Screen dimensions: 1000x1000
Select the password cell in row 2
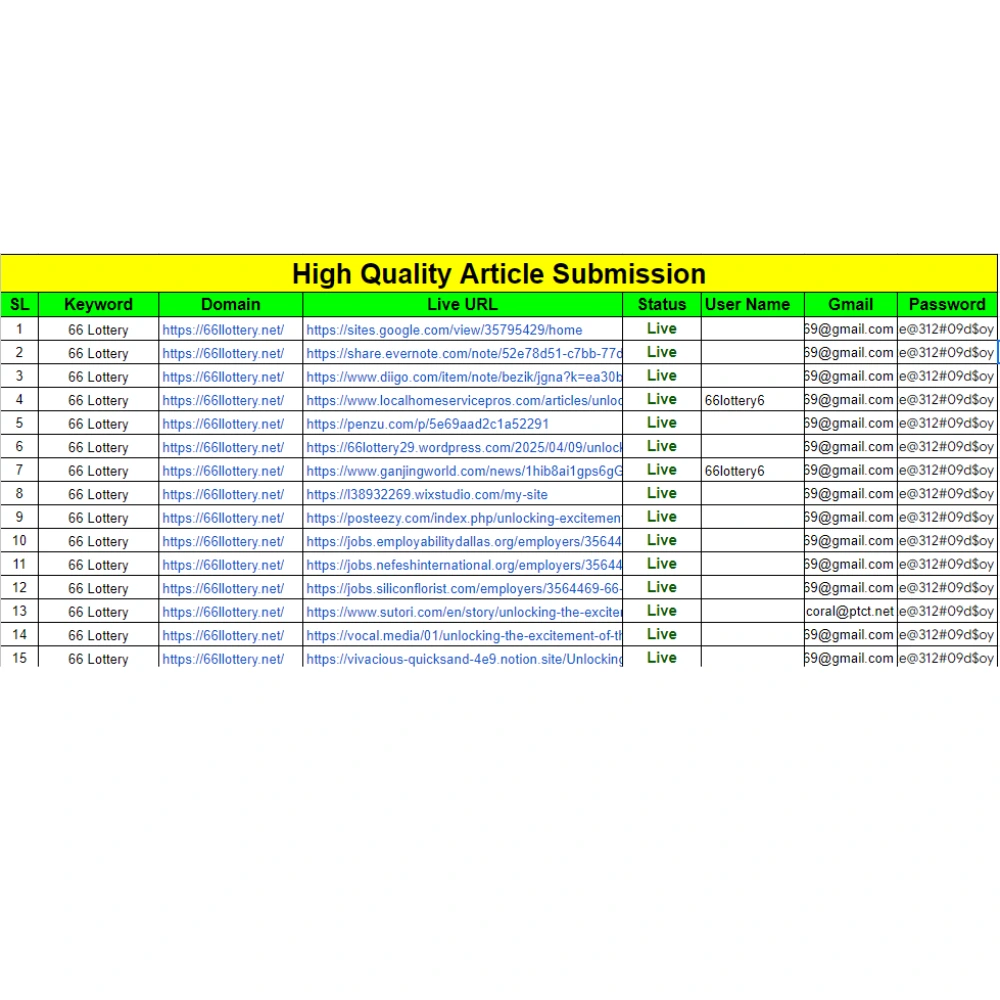point(947,353)
